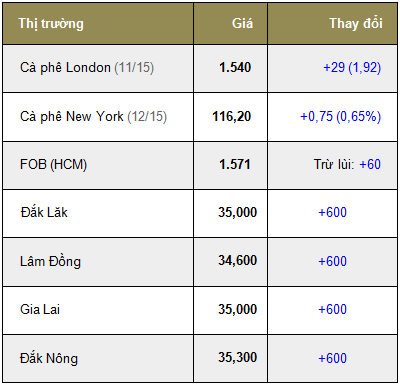This screenshot has width=400, height=386.
Task: Click the 'Thay đổi' column header
Action: point(356,23)
